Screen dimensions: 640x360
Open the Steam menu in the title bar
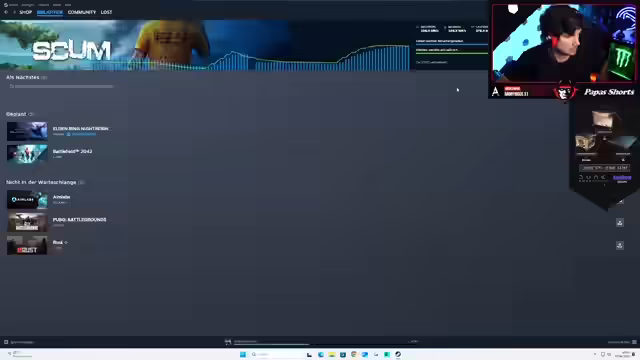click(x=11, y=5)
